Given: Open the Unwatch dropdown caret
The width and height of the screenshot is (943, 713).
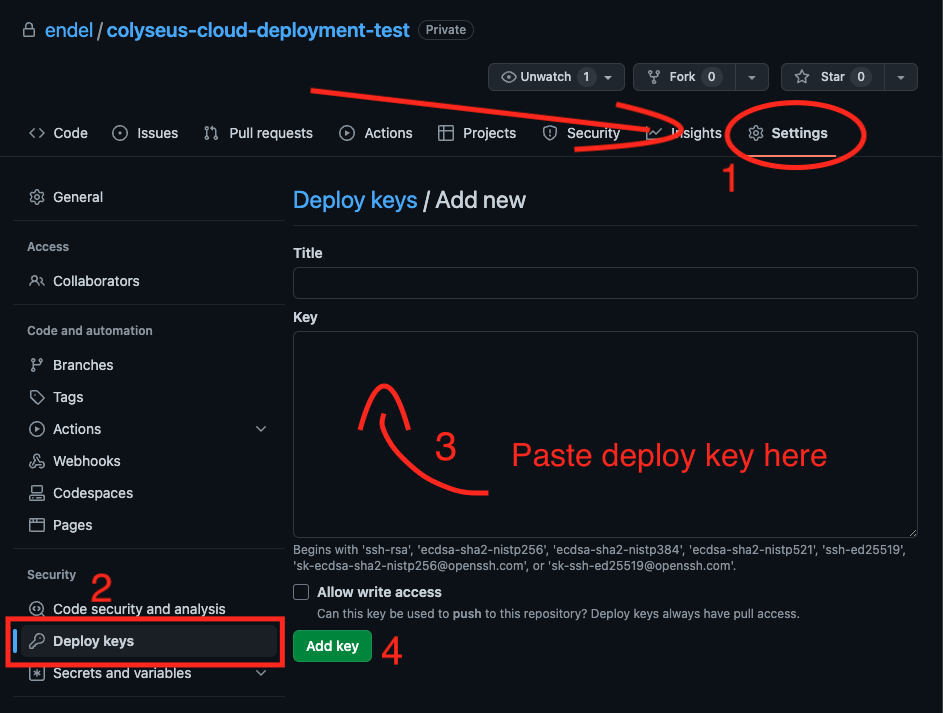Looking at the screenshot, I should tap(609, 77).
